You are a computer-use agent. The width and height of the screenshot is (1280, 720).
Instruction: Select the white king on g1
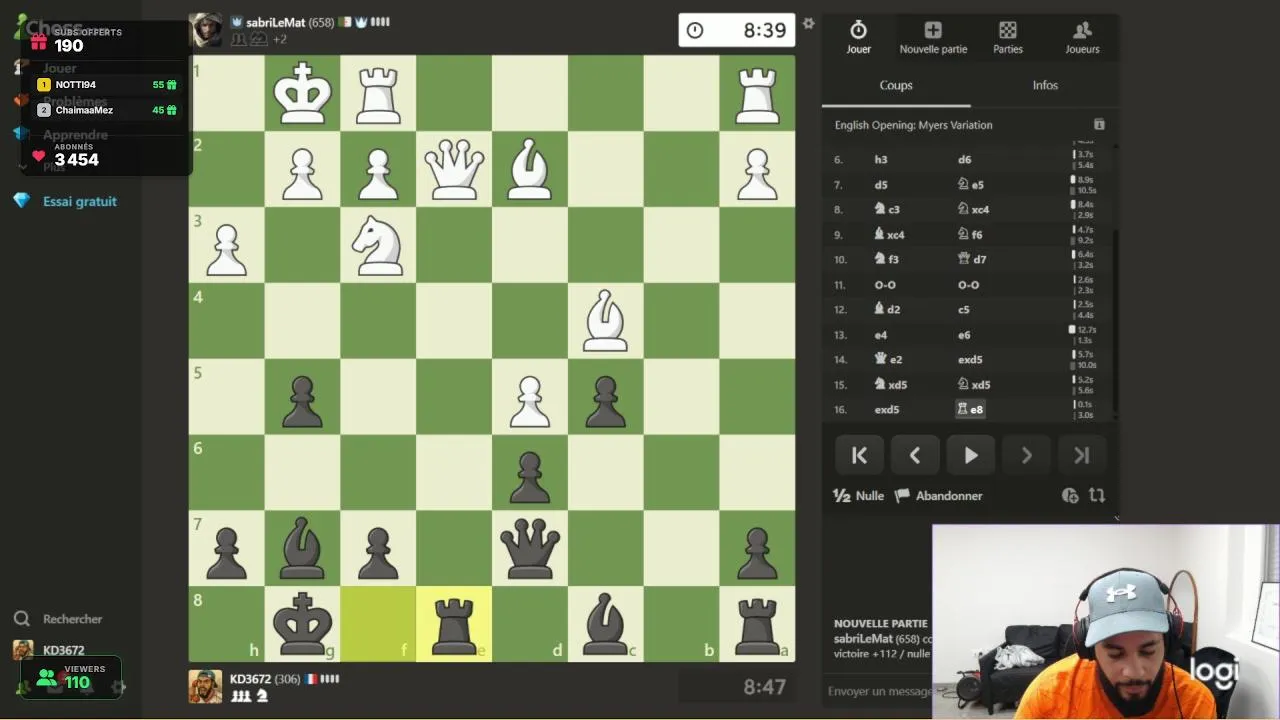(x=303, y=93)
